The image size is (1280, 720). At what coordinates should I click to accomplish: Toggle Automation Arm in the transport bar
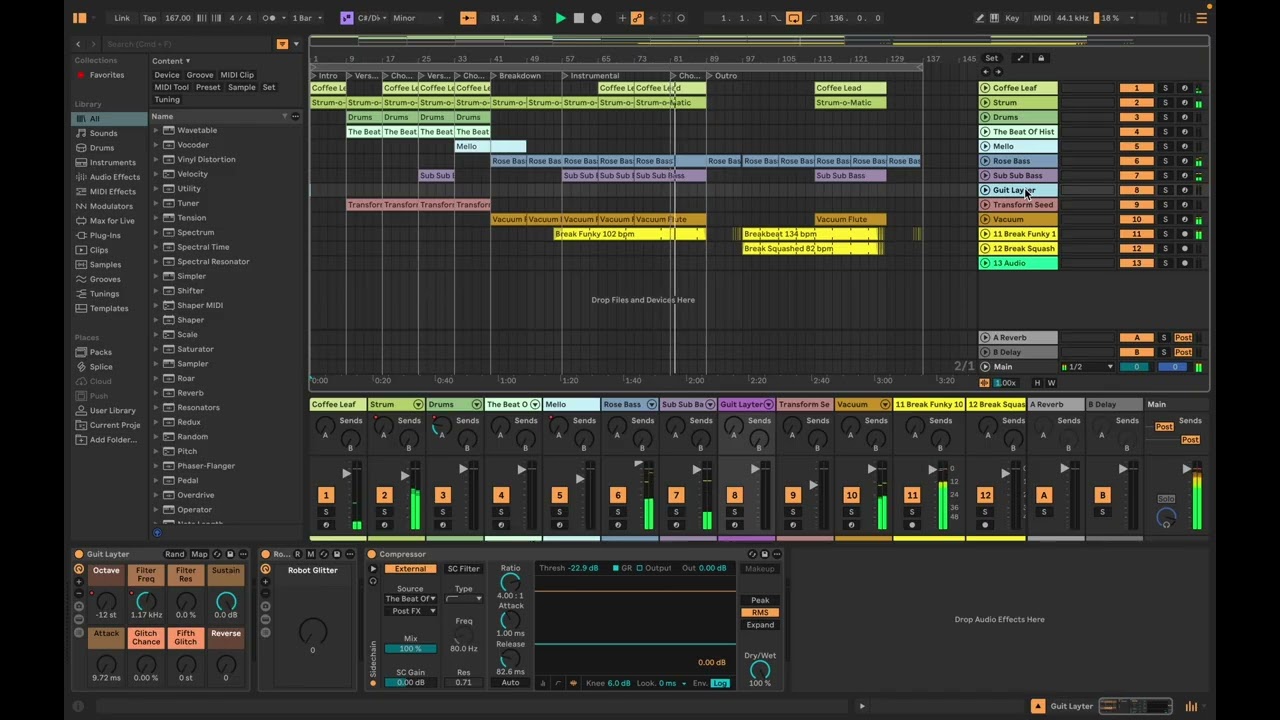coord(637,18)
